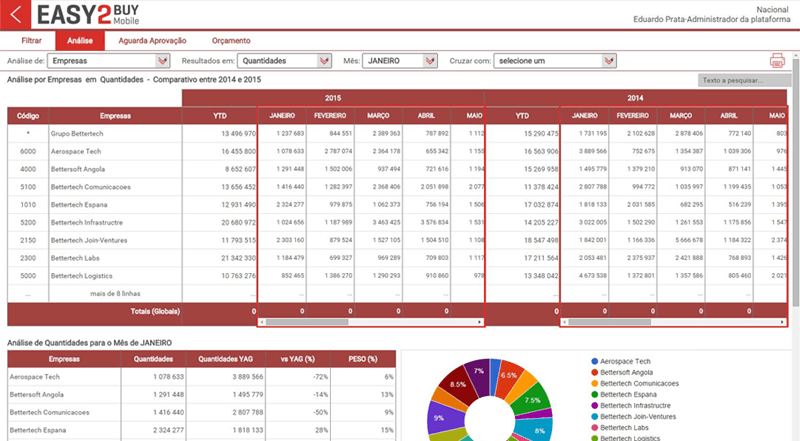The height and width of the screenshot is (441, 800).
Task: Click code 5200 cell
Action: 28,223
